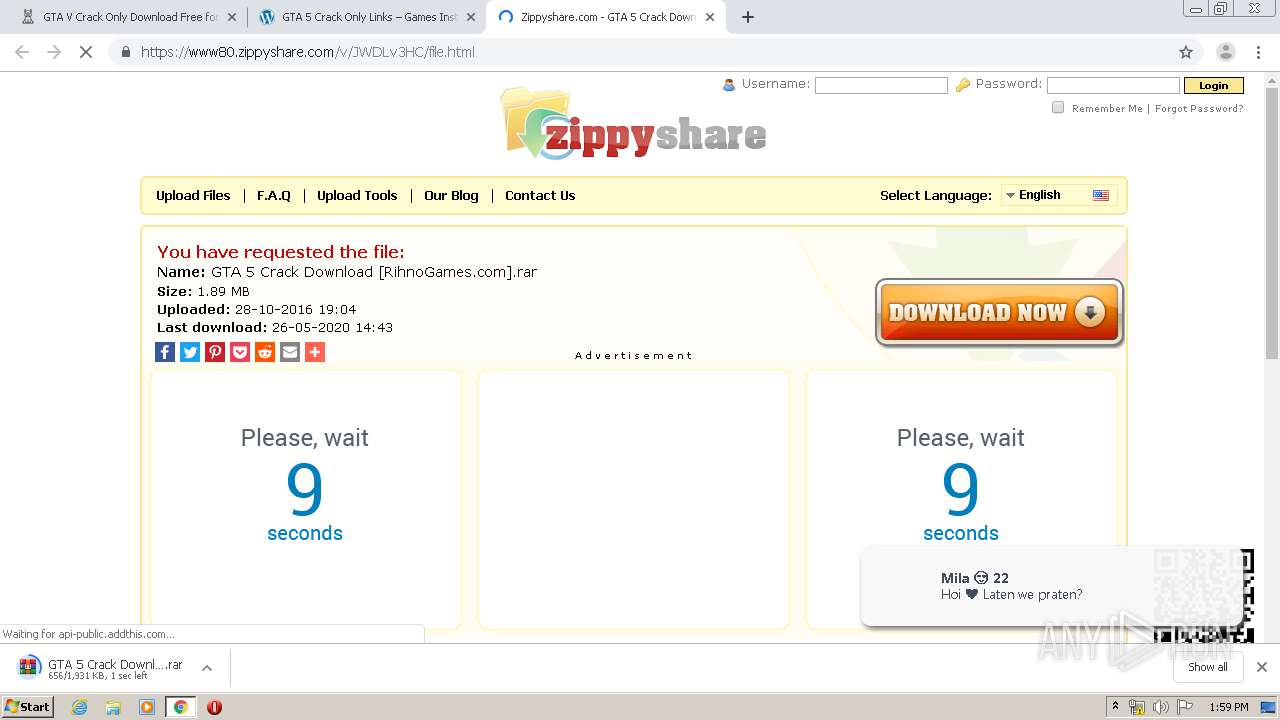Screen dimensions: 1280x720
Task: Bookmark this page with star icon
Action: [1186, 52]
